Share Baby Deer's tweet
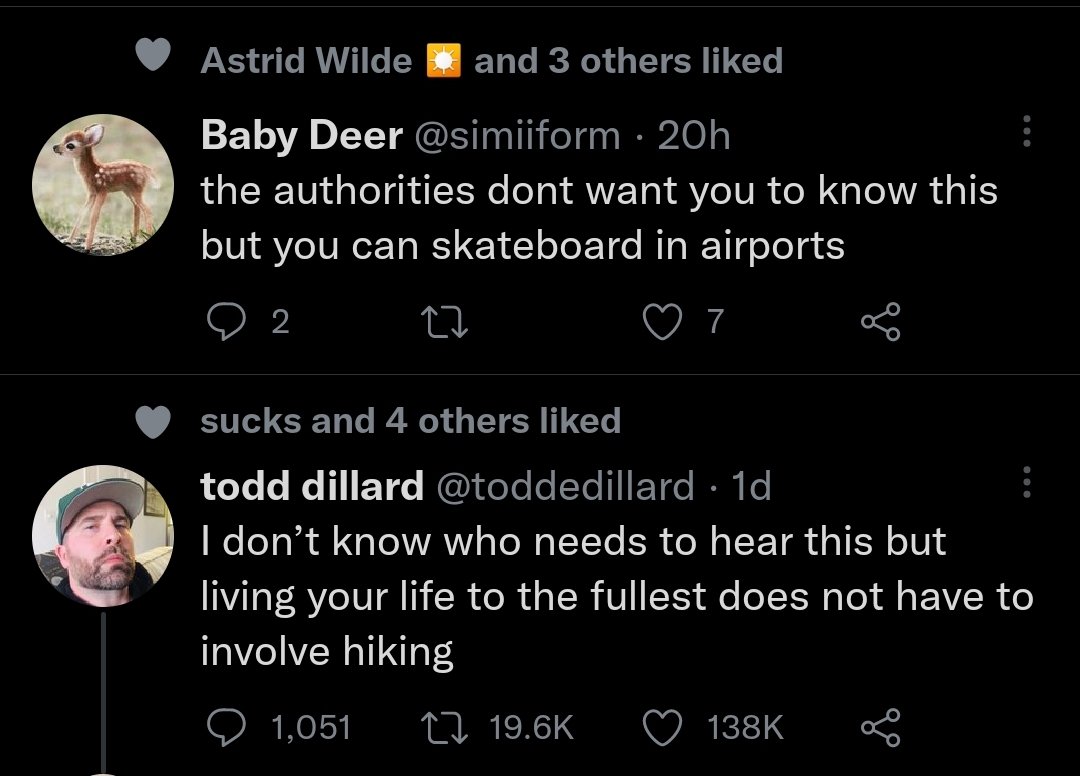1080x776 pixels. point(880,322)
